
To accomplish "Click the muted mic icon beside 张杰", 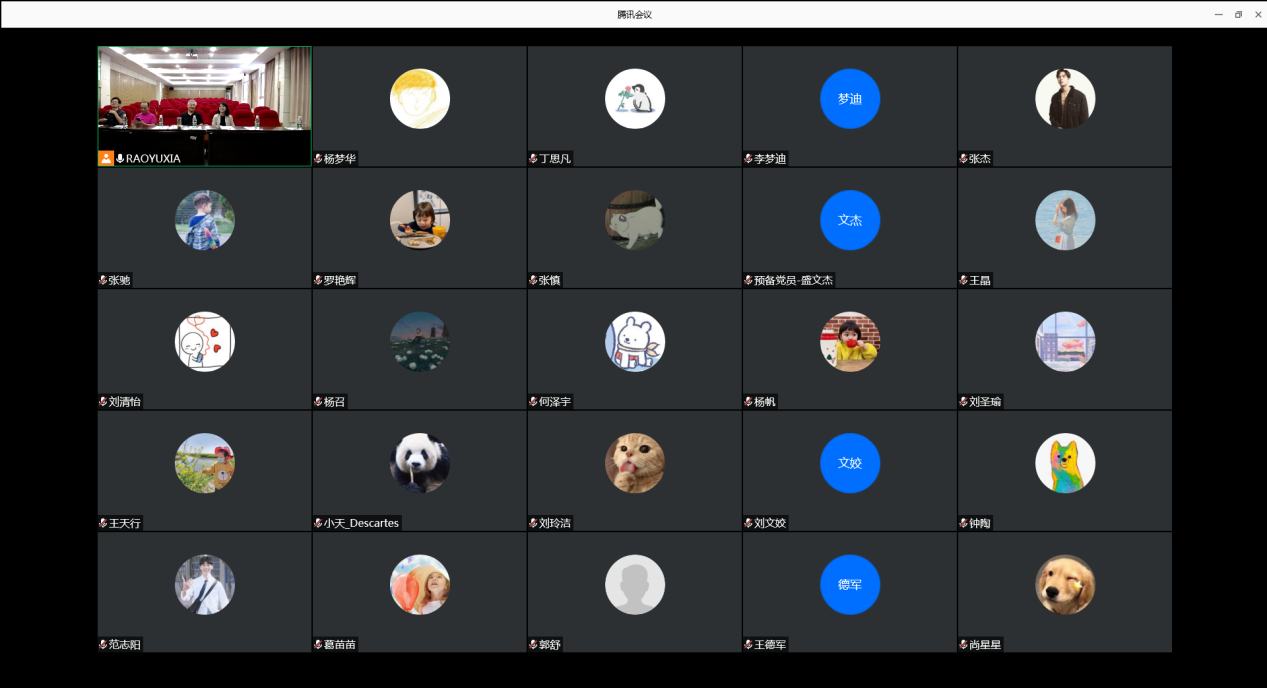I will [x=963, y=158].
